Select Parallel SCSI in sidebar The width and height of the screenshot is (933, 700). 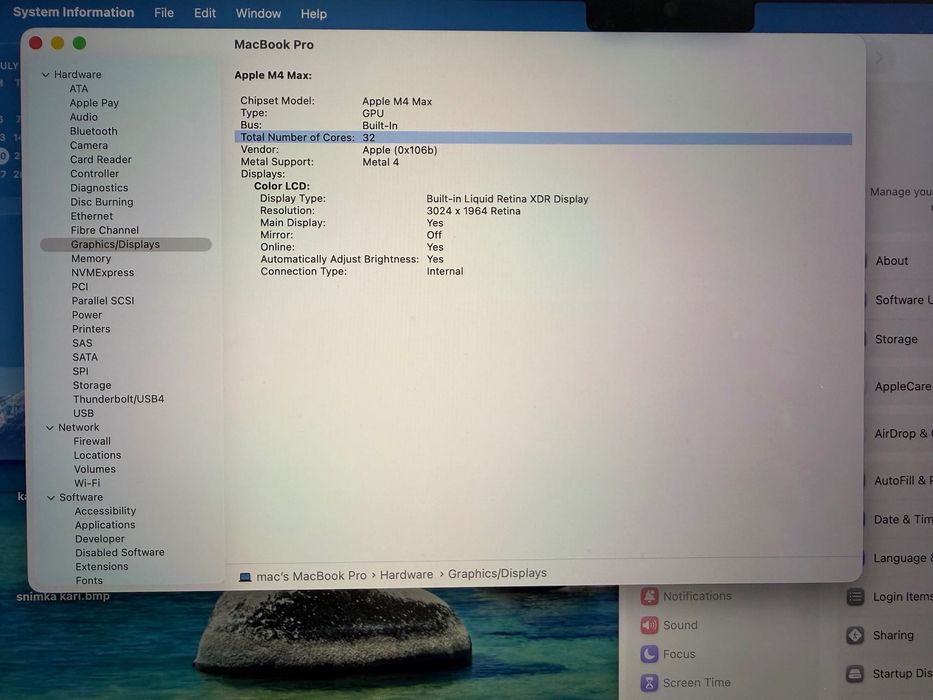pyautogui.click(x=103, y=301)
